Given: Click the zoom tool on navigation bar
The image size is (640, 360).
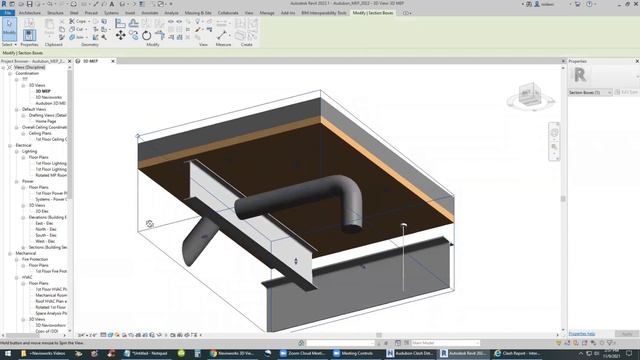Looking at the screenshot, I should point(554,147).
